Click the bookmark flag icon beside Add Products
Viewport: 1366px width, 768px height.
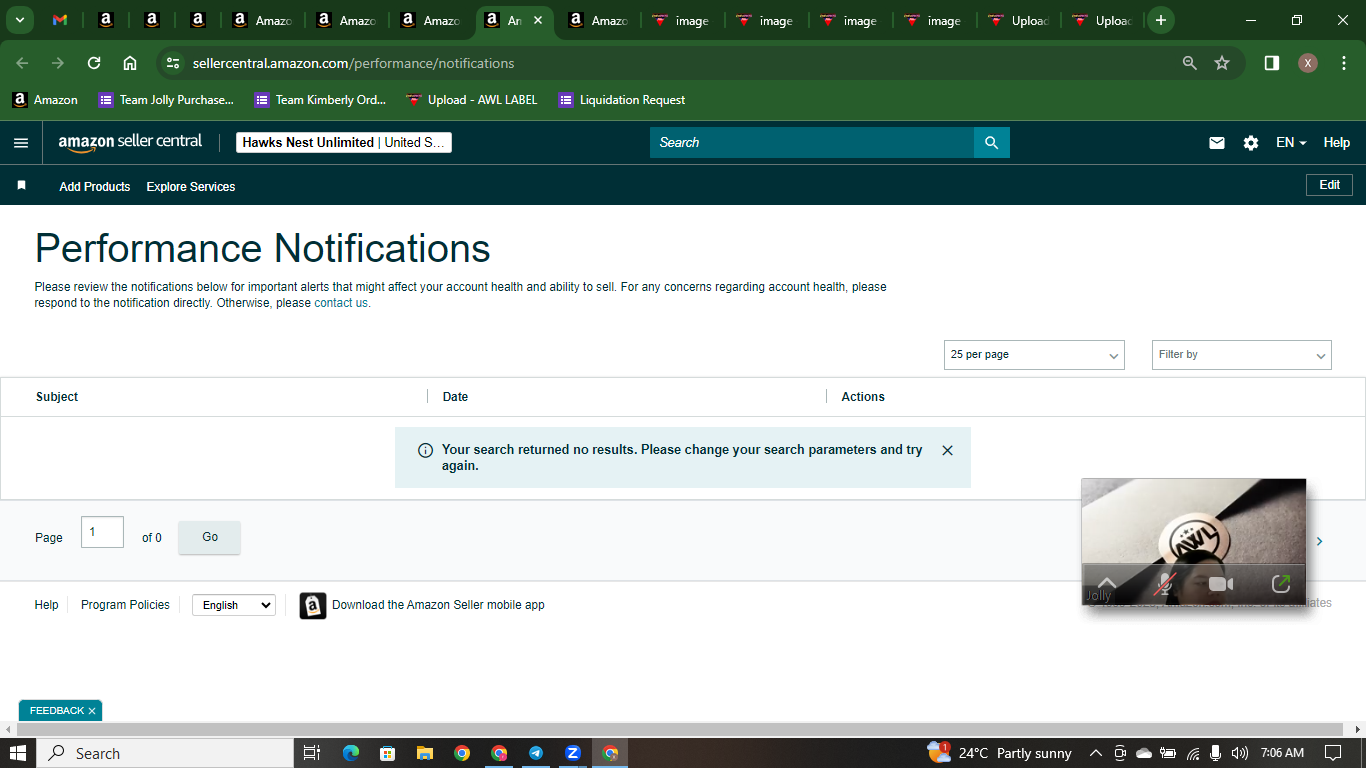coord(21,186)
